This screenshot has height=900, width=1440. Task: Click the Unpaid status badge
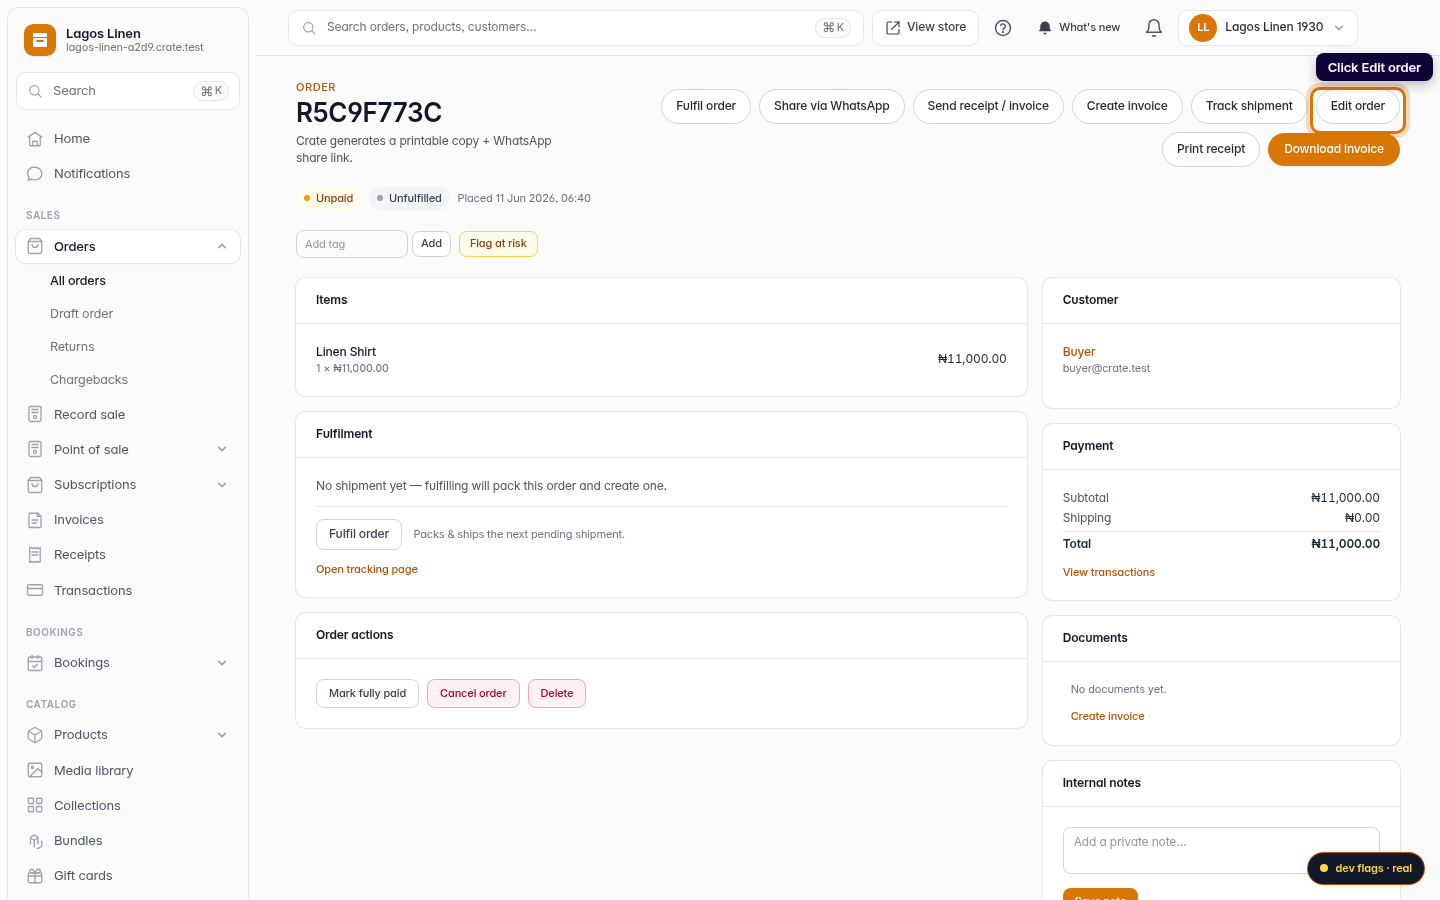click(328, 198)
